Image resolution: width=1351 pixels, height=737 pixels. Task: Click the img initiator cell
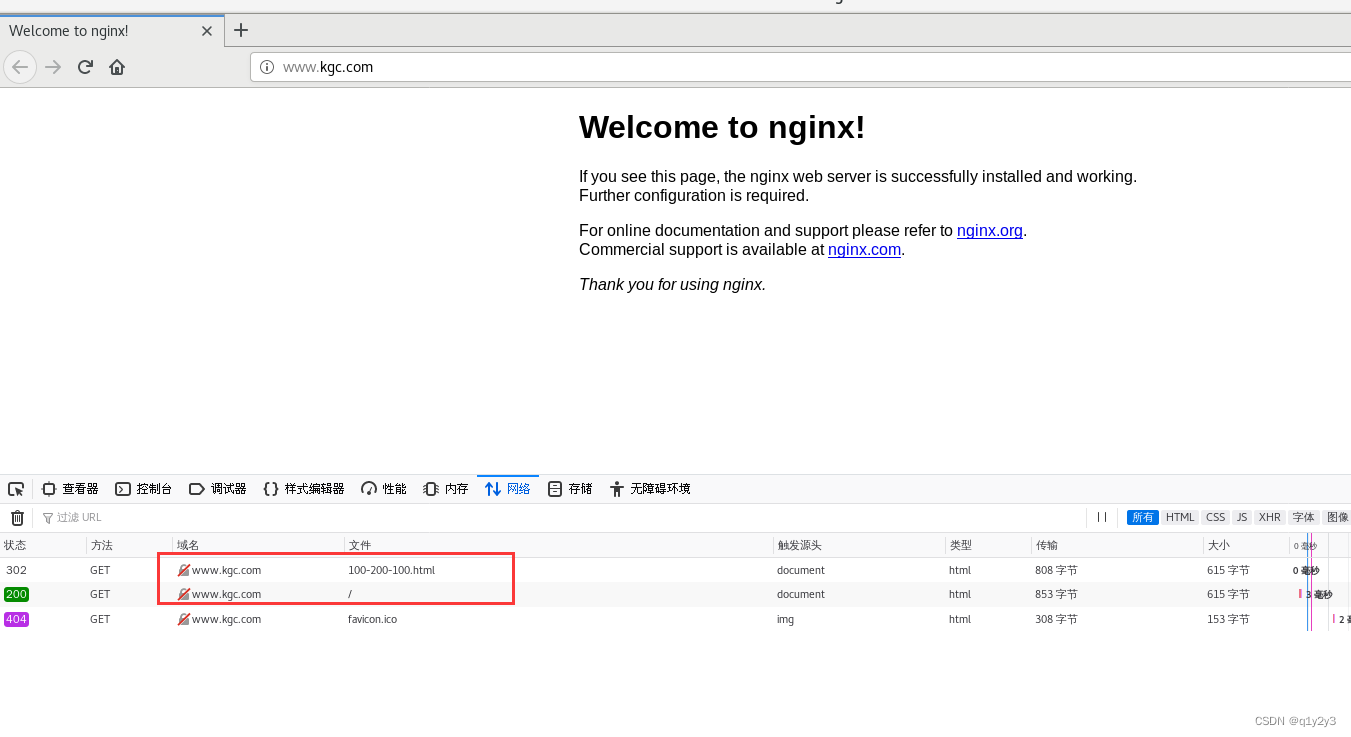pyautogui.click(x=785, y=619)
